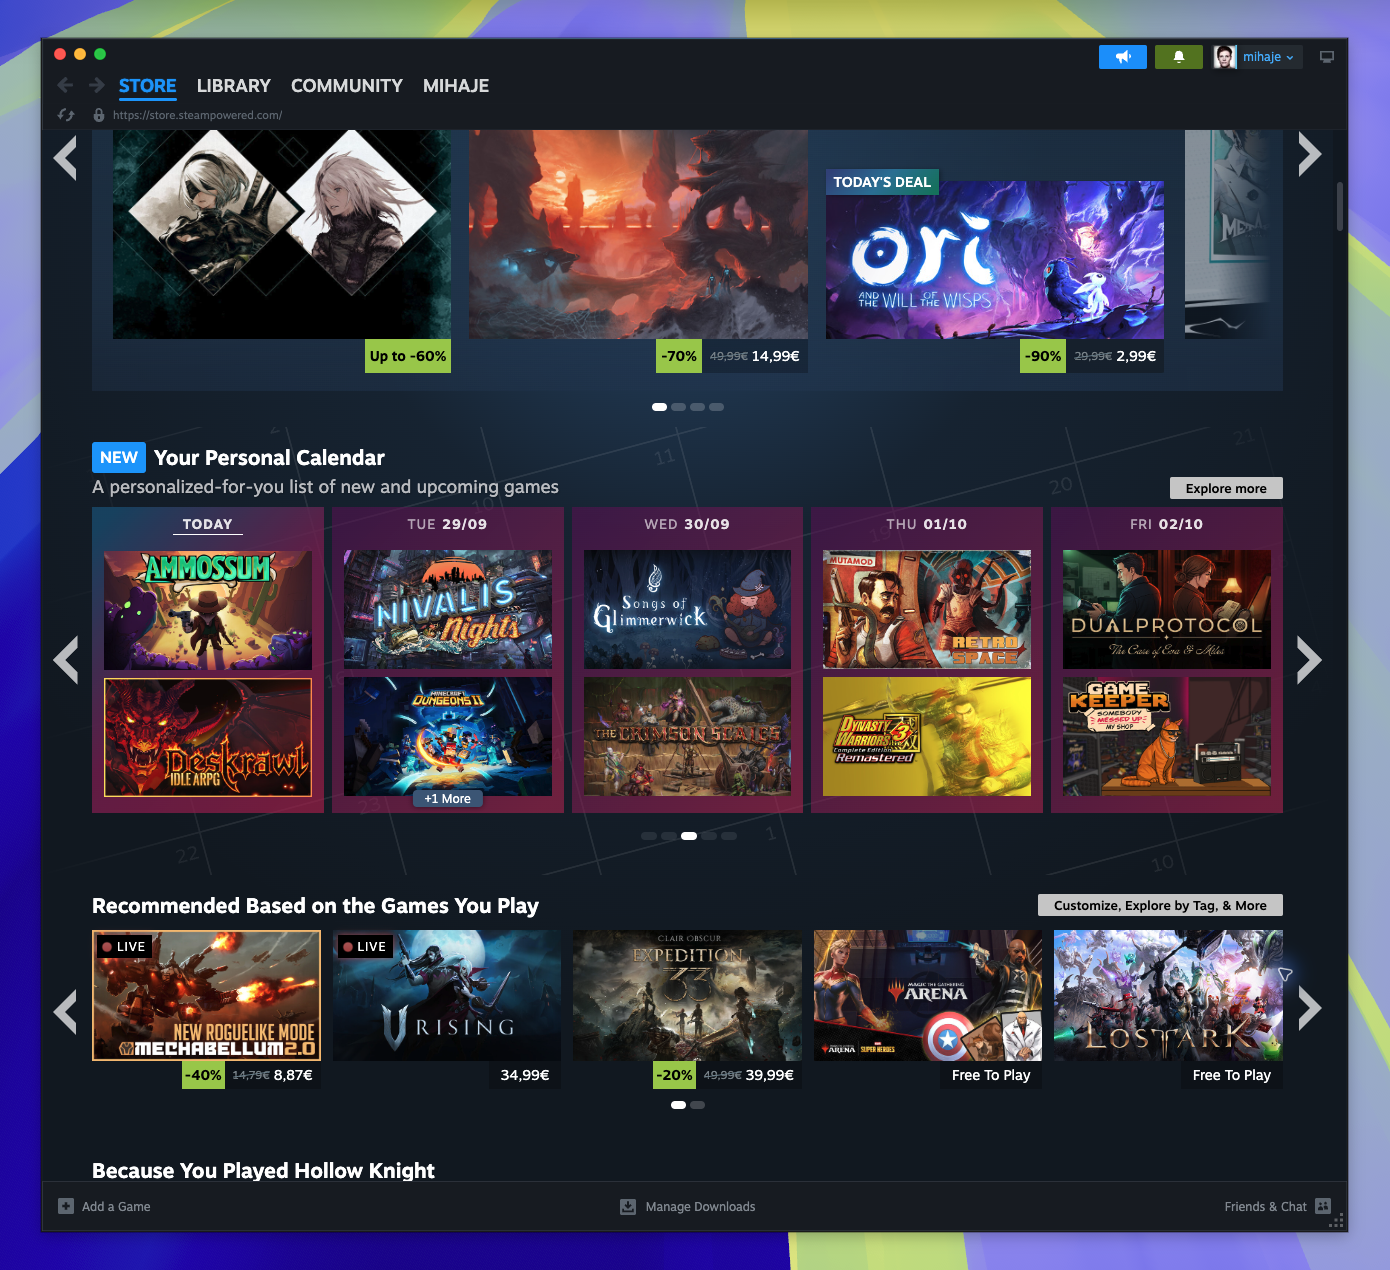The image size is (1390, 1270).
Task: Open the Songs of Glimmerwick thumbnail
Action: tap(687, 610)
